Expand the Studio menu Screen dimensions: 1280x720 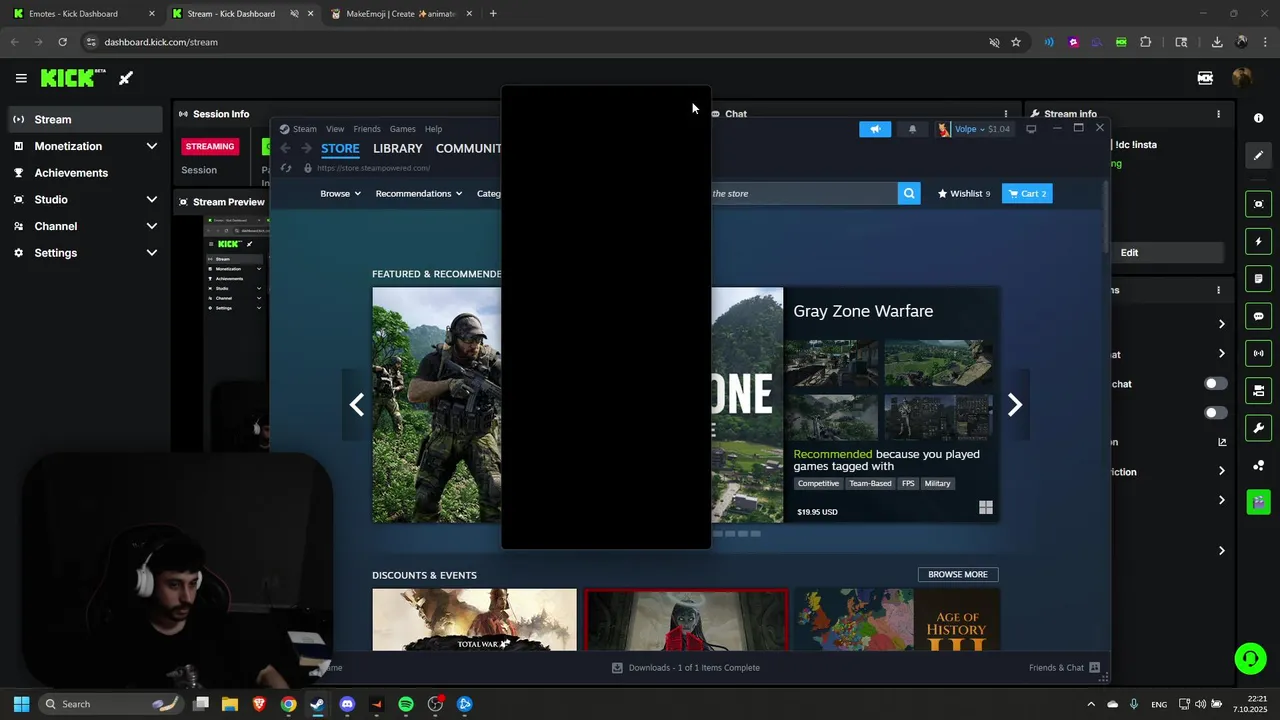85,199
